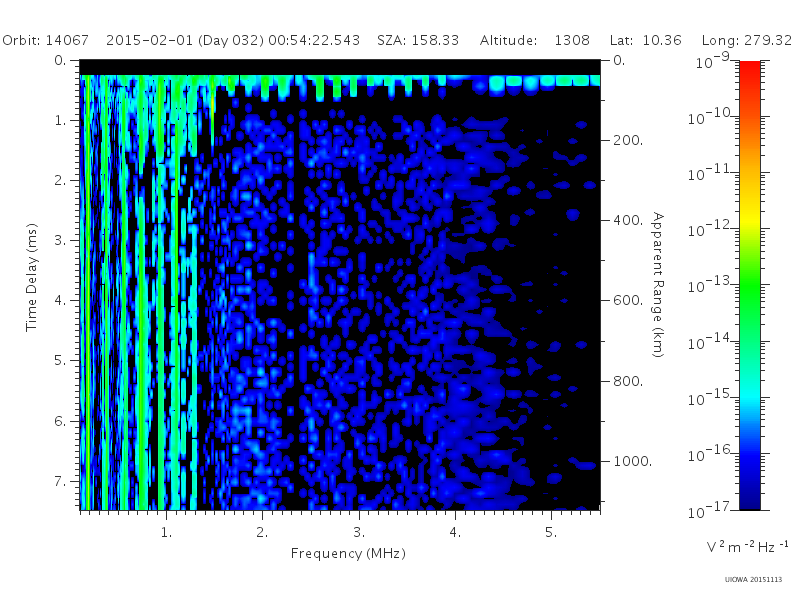Click the time delay tick label '6.'
800x600 pixels.
(x=61, y=421)
